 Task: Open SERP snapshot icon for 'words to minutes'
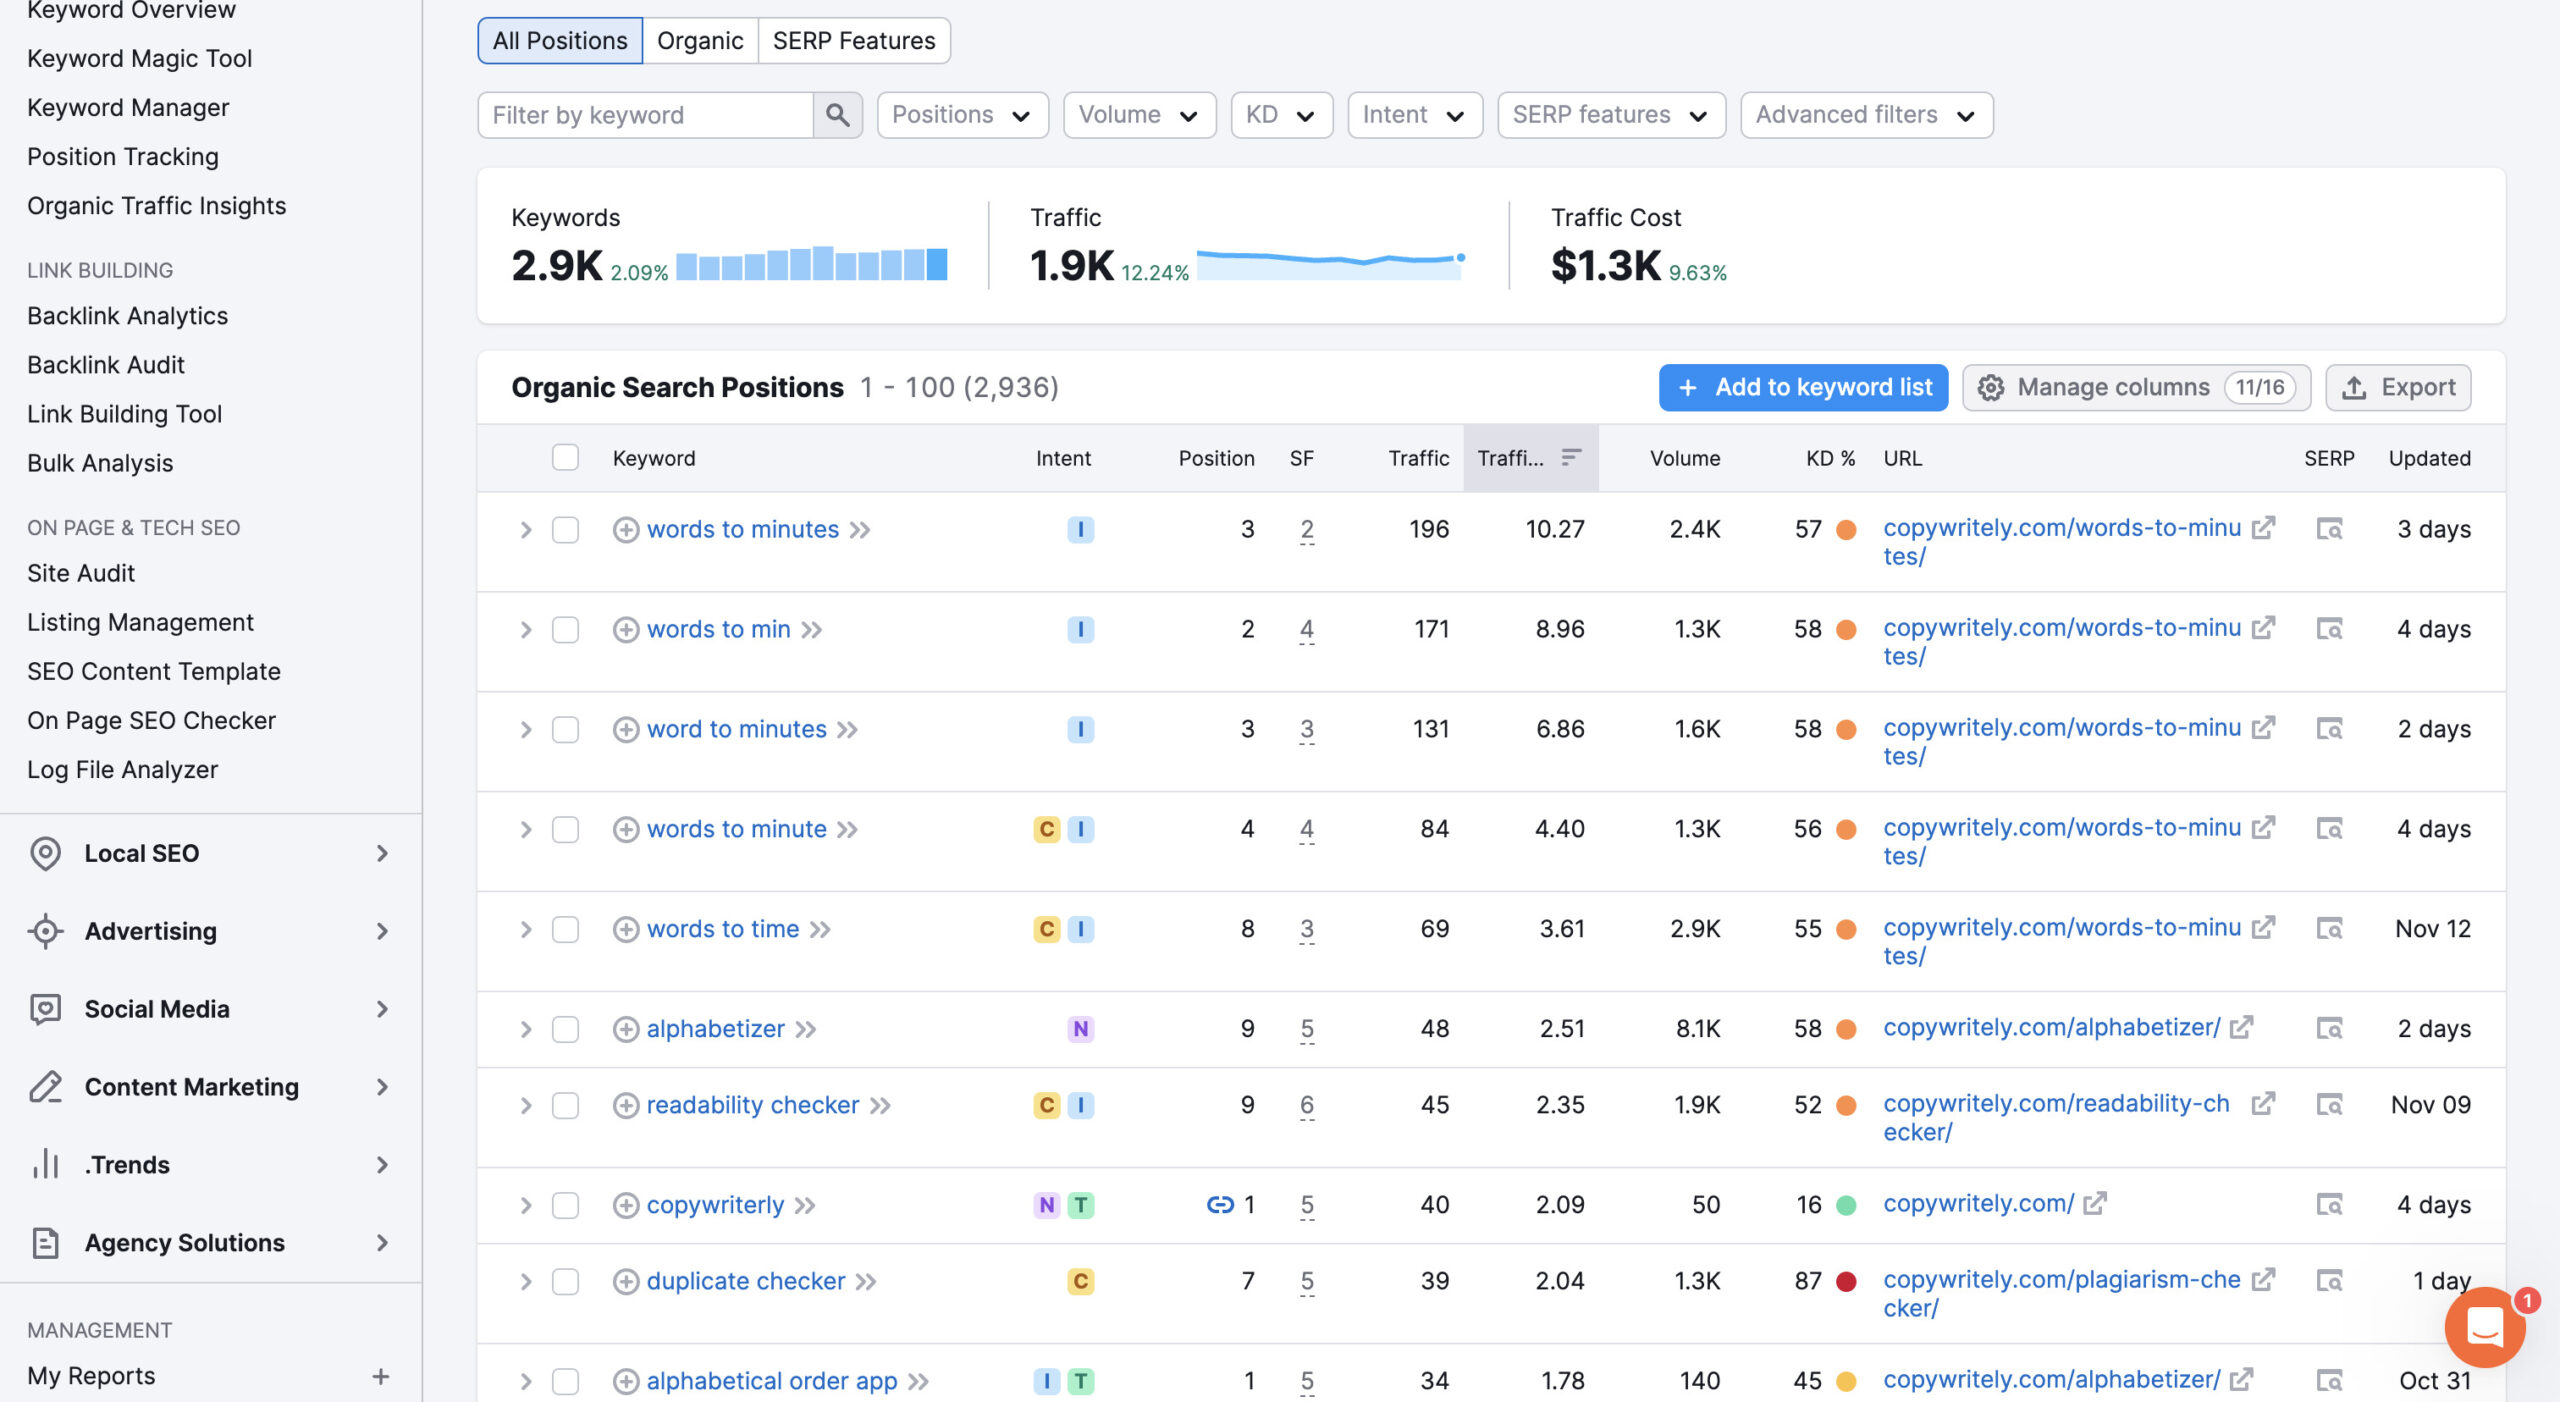(x=2329, y=529)
